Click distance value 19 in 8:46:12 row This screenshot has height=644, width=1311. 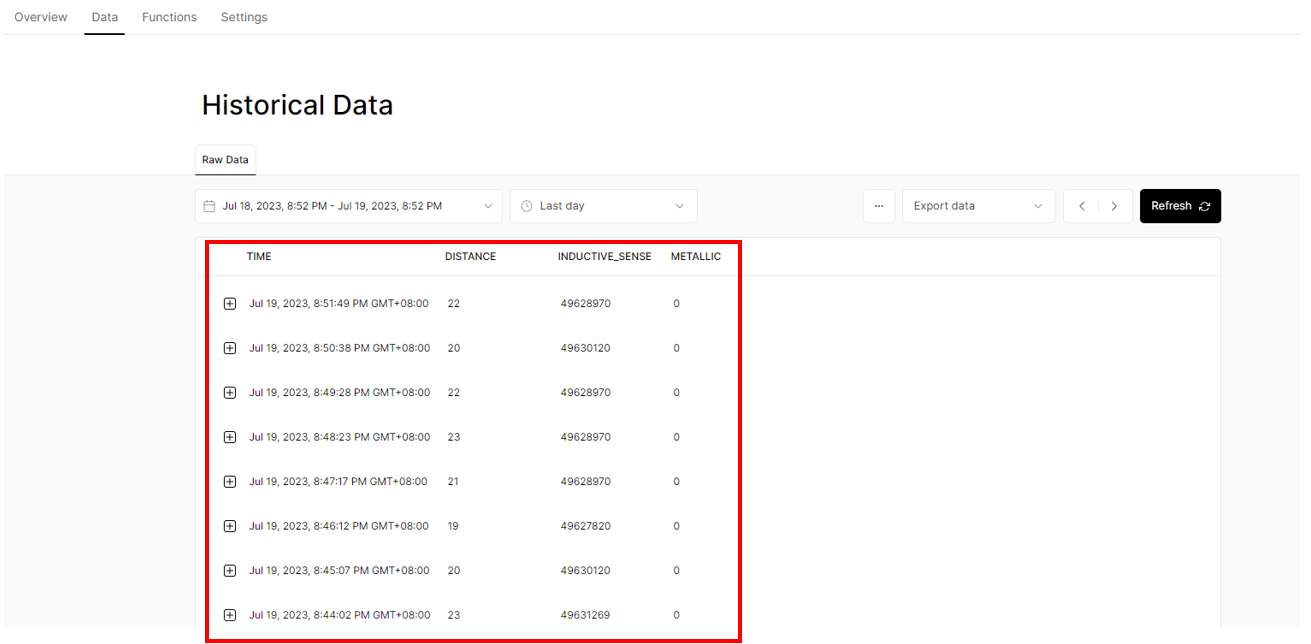point(453,526)
